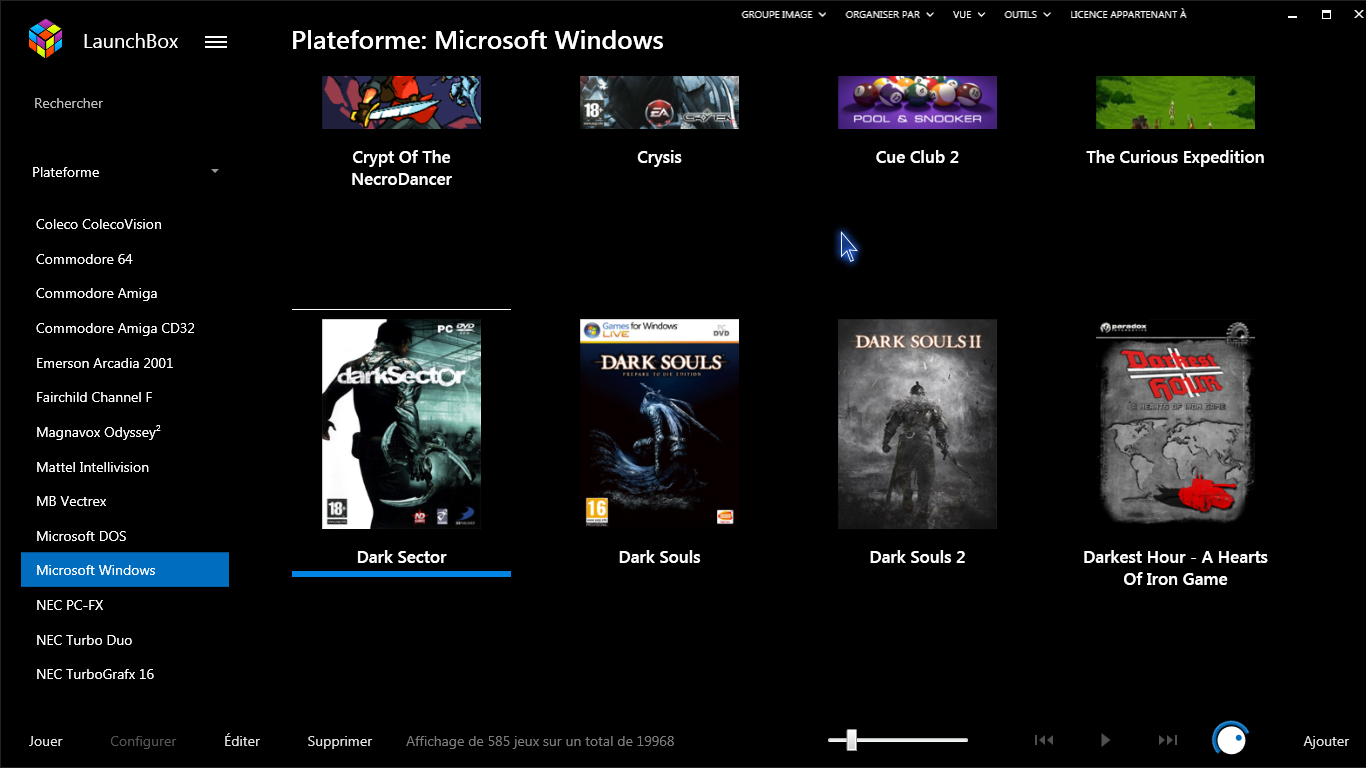Image resolution: width=1366 pixels, height=768 pixels.
Task: Expand the Plateforme filter dropdown
Action: tap(125, 172)
